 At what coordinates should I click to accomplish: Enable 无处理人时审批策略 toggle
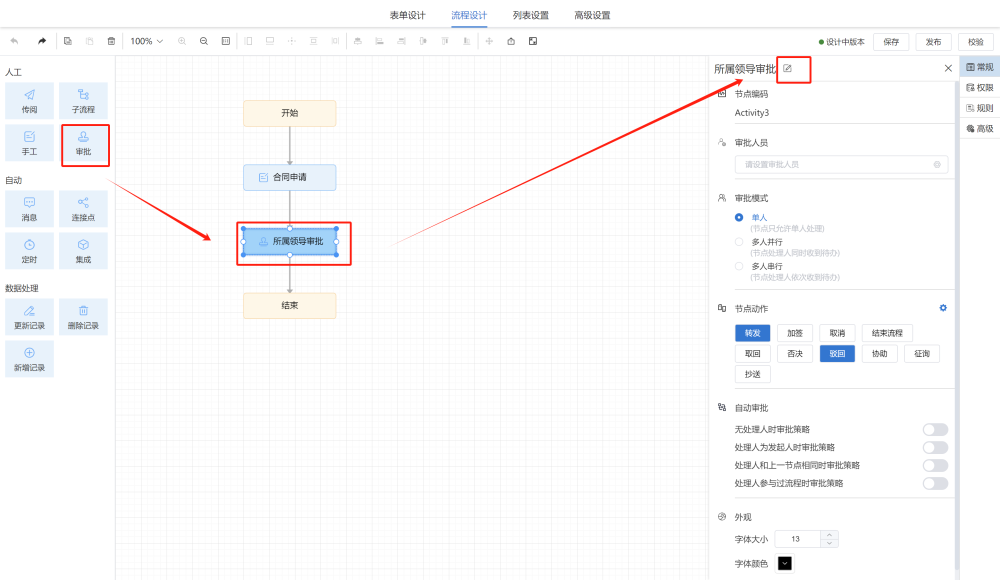[x=935, y=430]
